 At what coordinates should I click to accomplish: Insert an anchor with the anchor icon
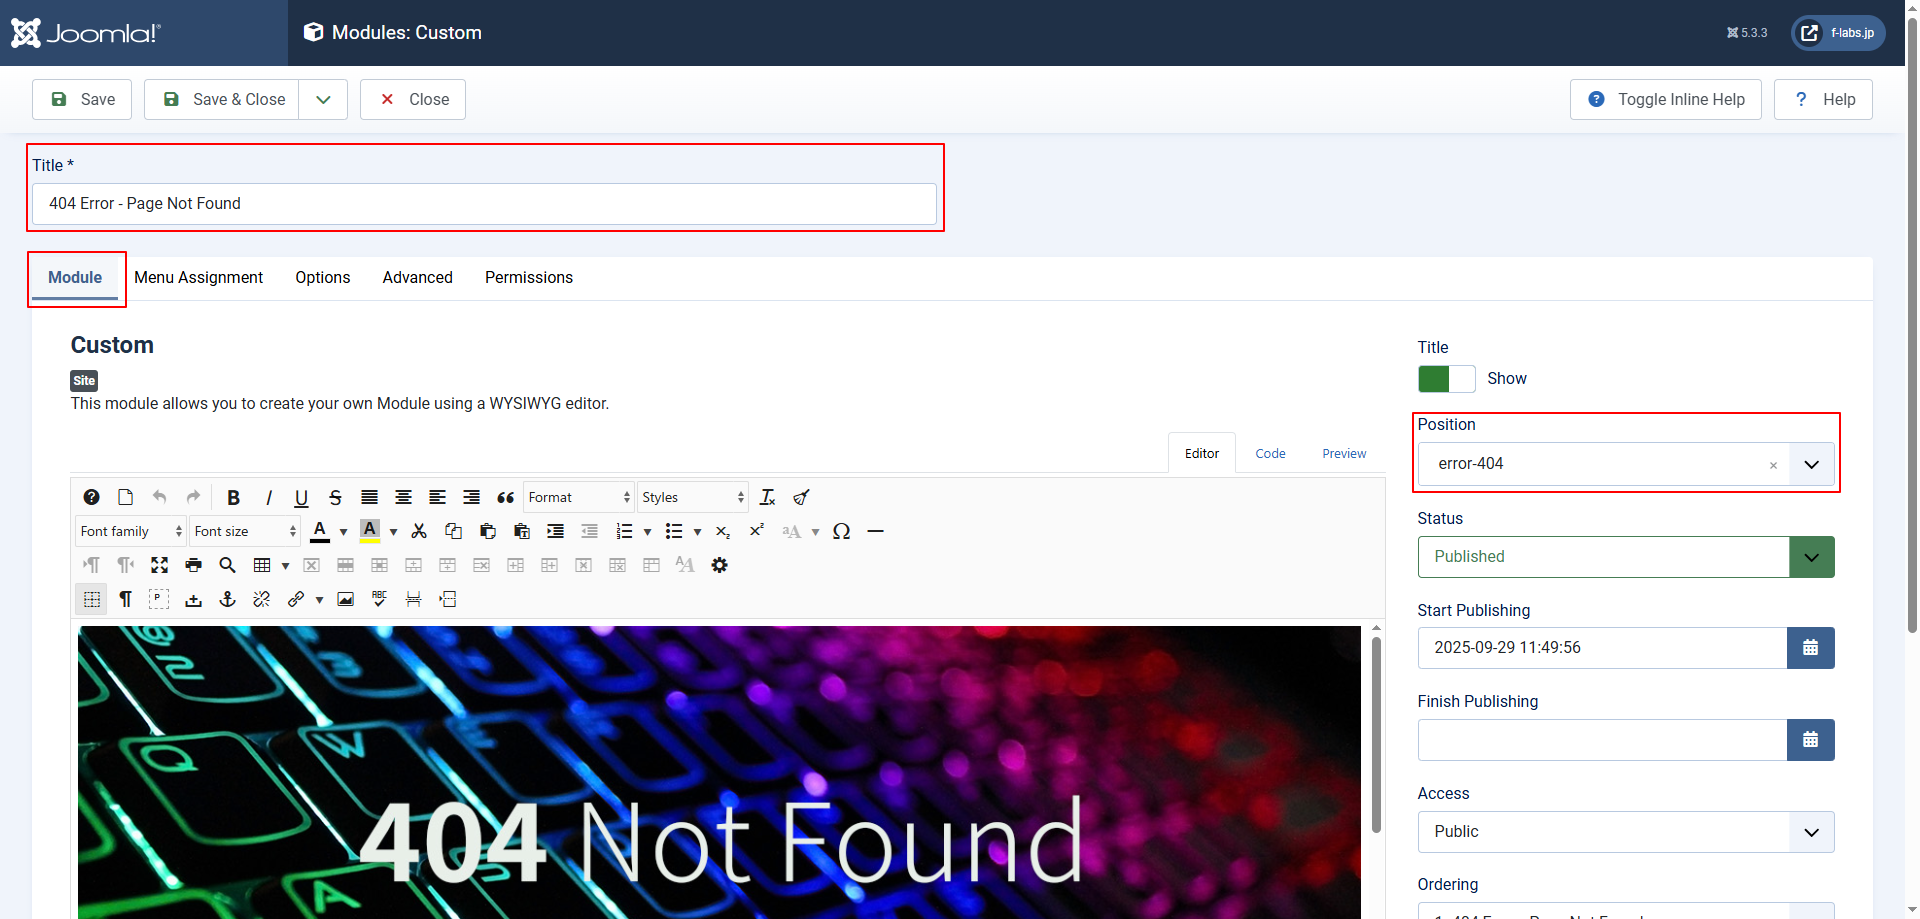click(x=227, y=600)
